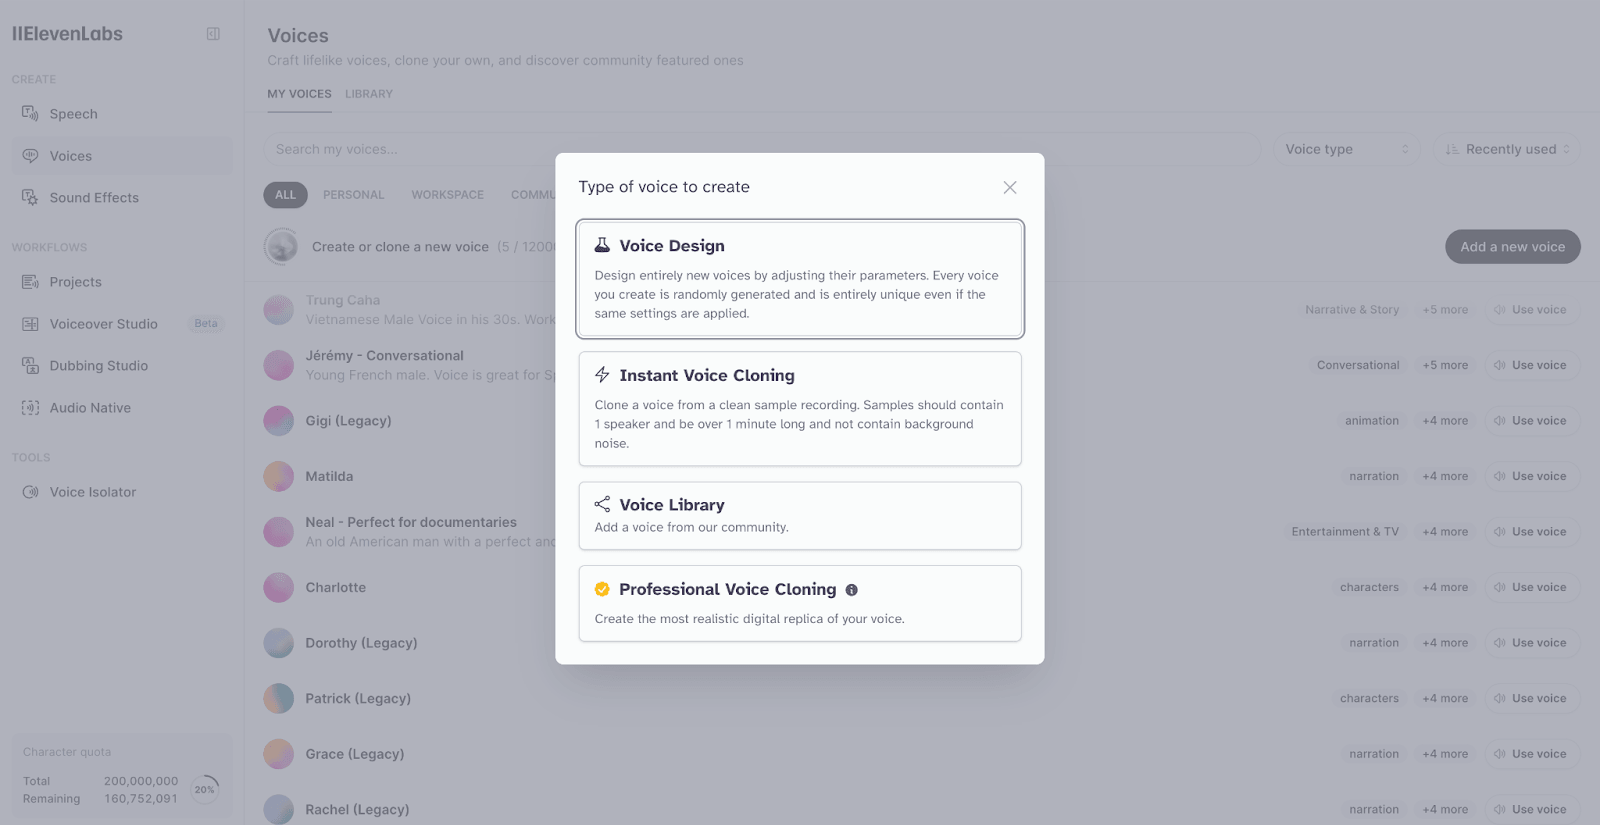This screenshot has width=1600, height=825.
Task: Collapse the sidebar panel
Action: 212,33
